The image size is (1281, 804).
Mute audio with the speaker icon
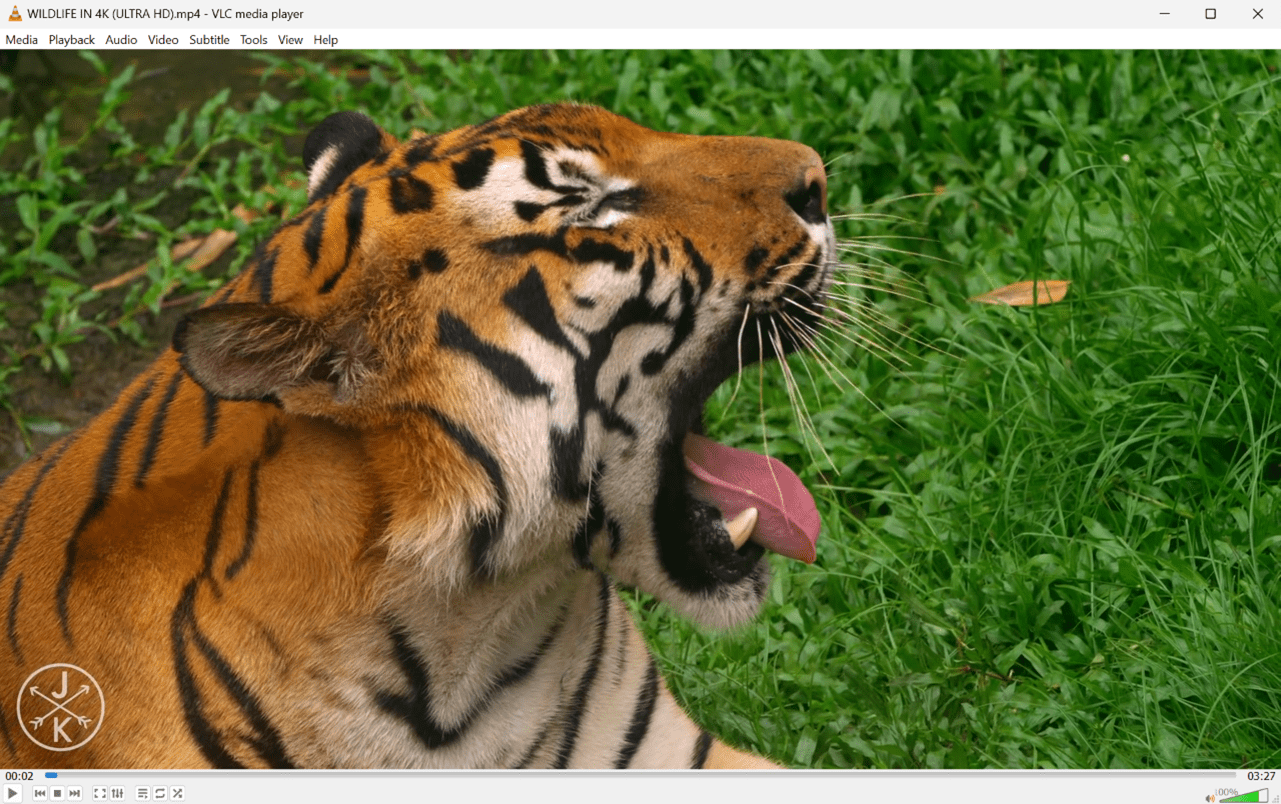1210,798
